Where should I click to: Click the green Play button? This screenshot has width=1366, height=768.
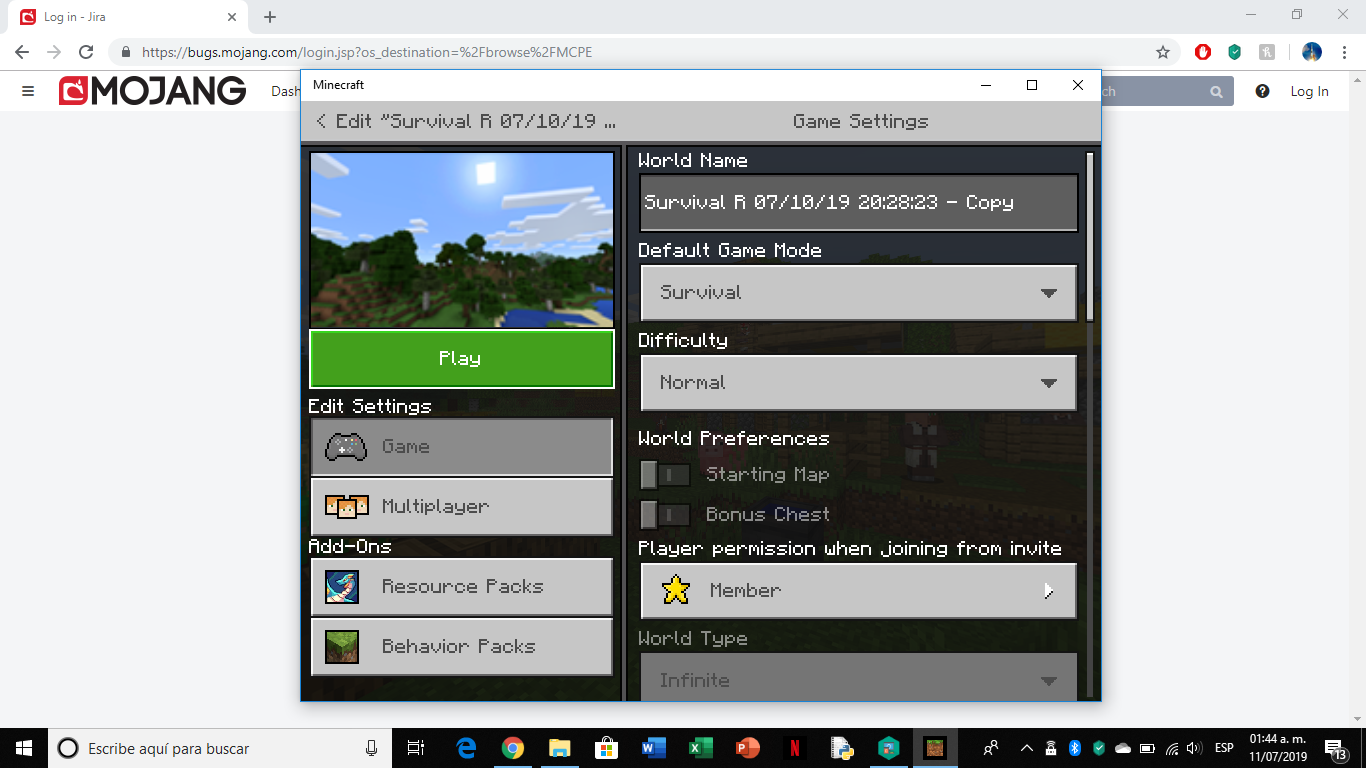point(461,358)
